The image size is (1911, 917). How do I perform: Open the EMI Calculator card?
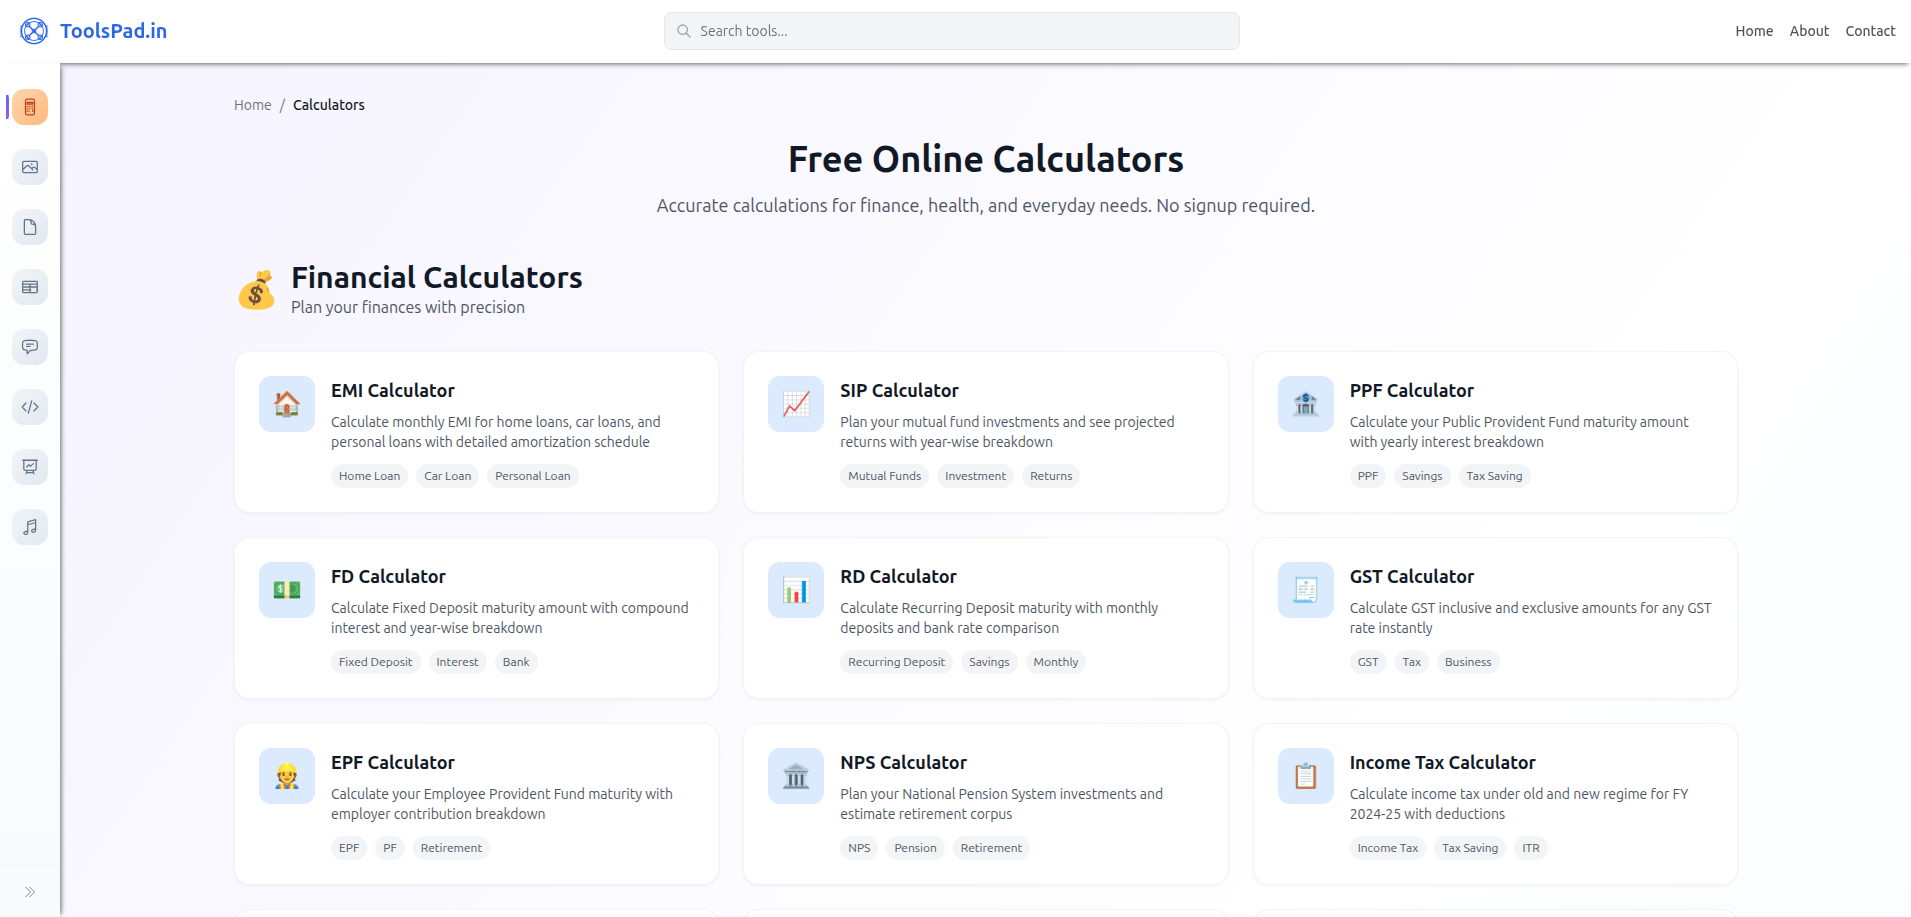pyautogui.click(x=475, y=432)
